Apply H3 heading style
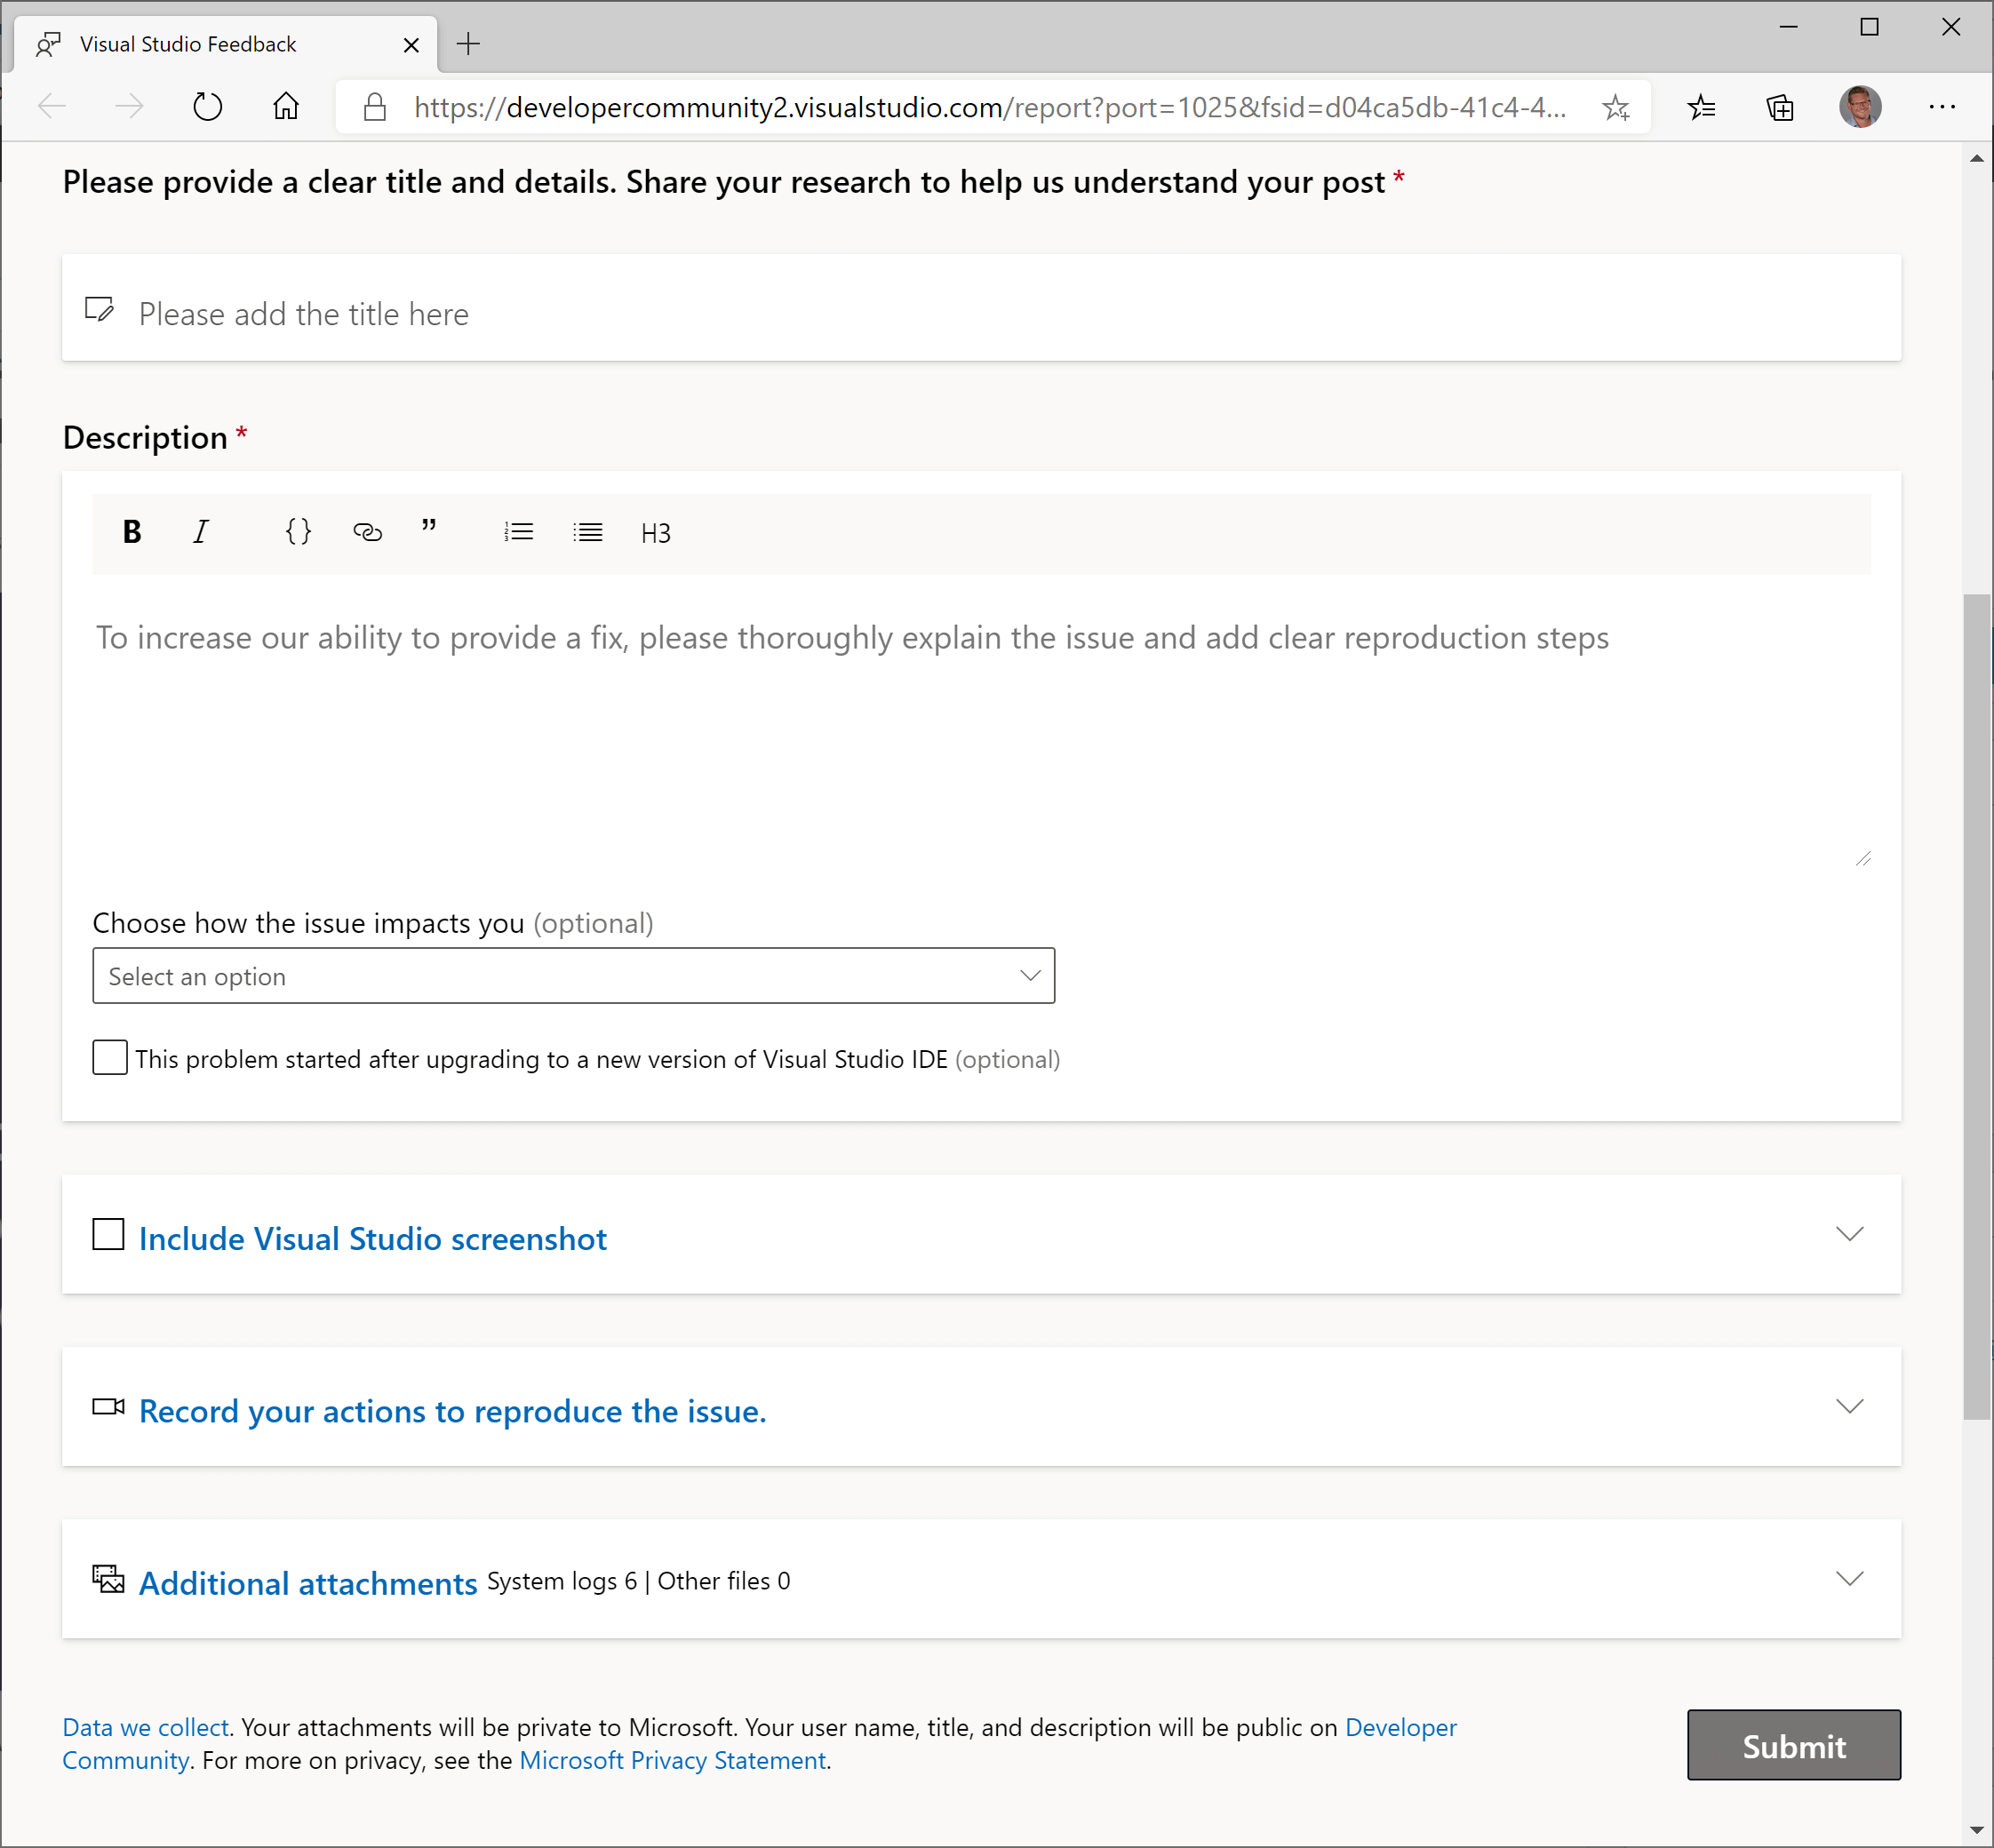Viewport: 1994px width, 1848px height. coord(656,534)
